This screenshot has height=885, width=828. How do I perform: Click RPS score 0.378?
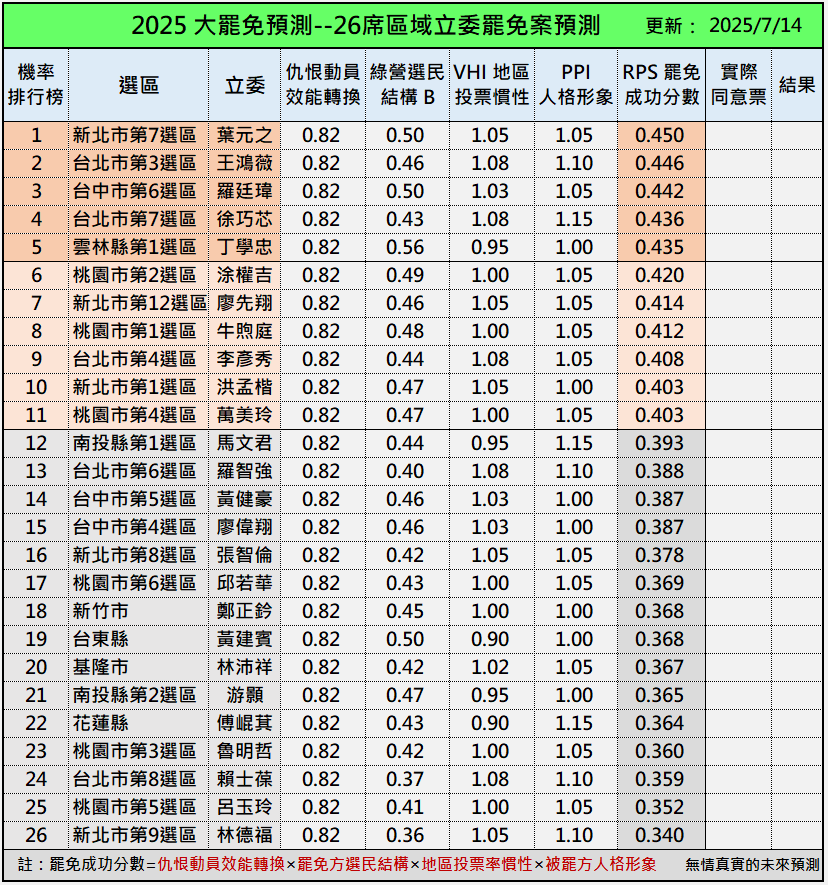point(660,555)
